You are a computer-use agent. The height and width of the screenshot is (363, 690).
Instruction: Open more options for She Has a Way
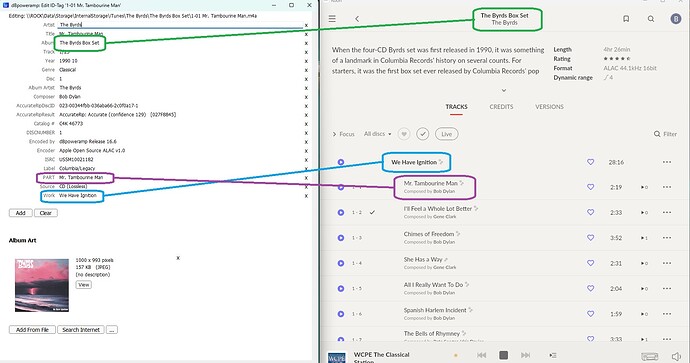(x=667, y=263)
